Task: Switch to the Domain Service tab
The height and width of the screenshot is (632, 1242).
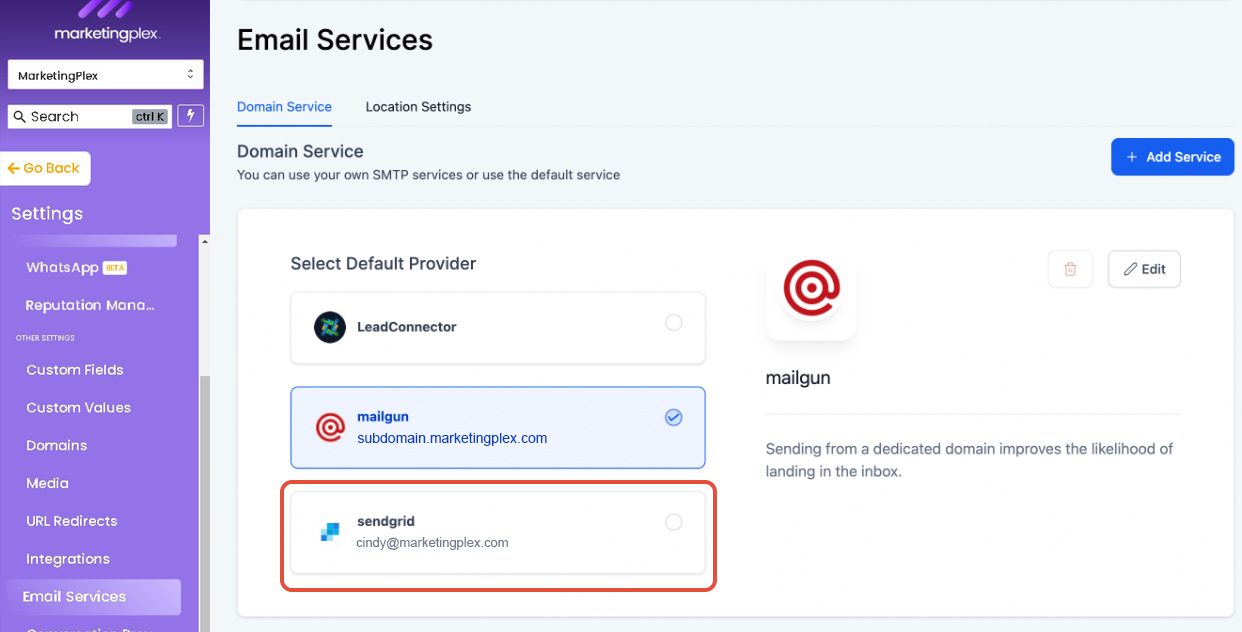Action: point(284,107)
